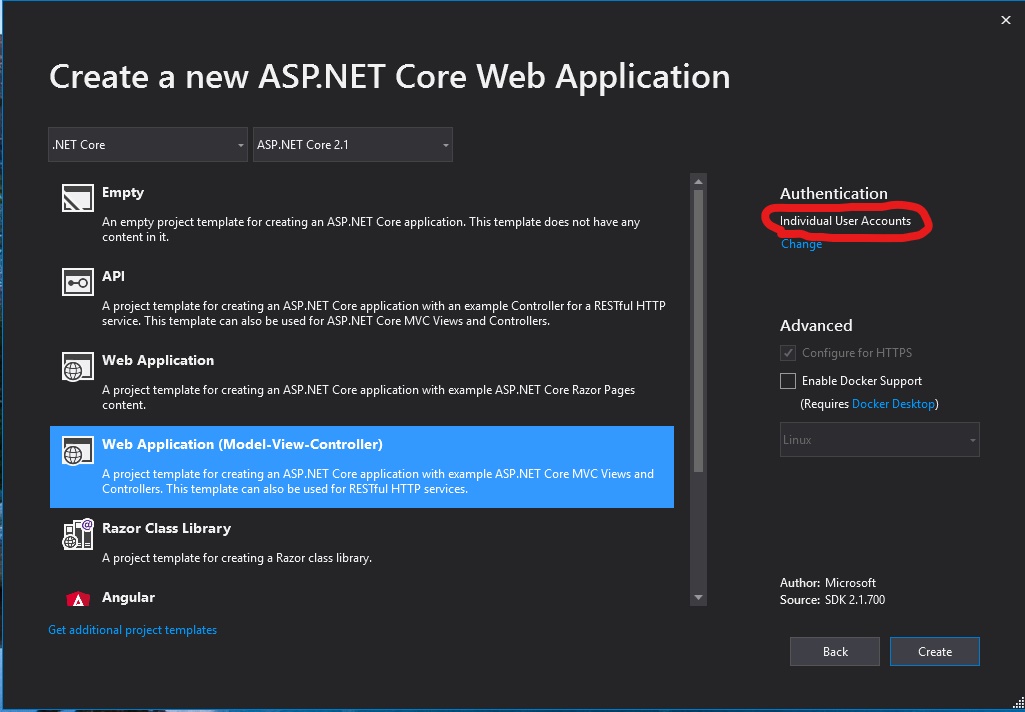Click the Web Application globe icon

(78, 366)
